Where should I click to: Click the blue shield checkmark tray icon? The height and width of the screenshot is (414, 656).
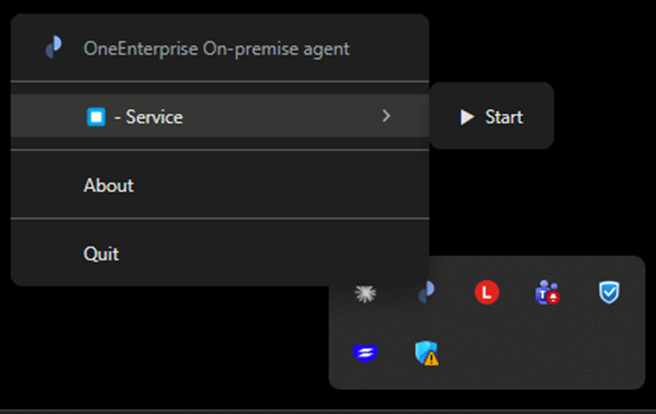(x=609, y=292)
